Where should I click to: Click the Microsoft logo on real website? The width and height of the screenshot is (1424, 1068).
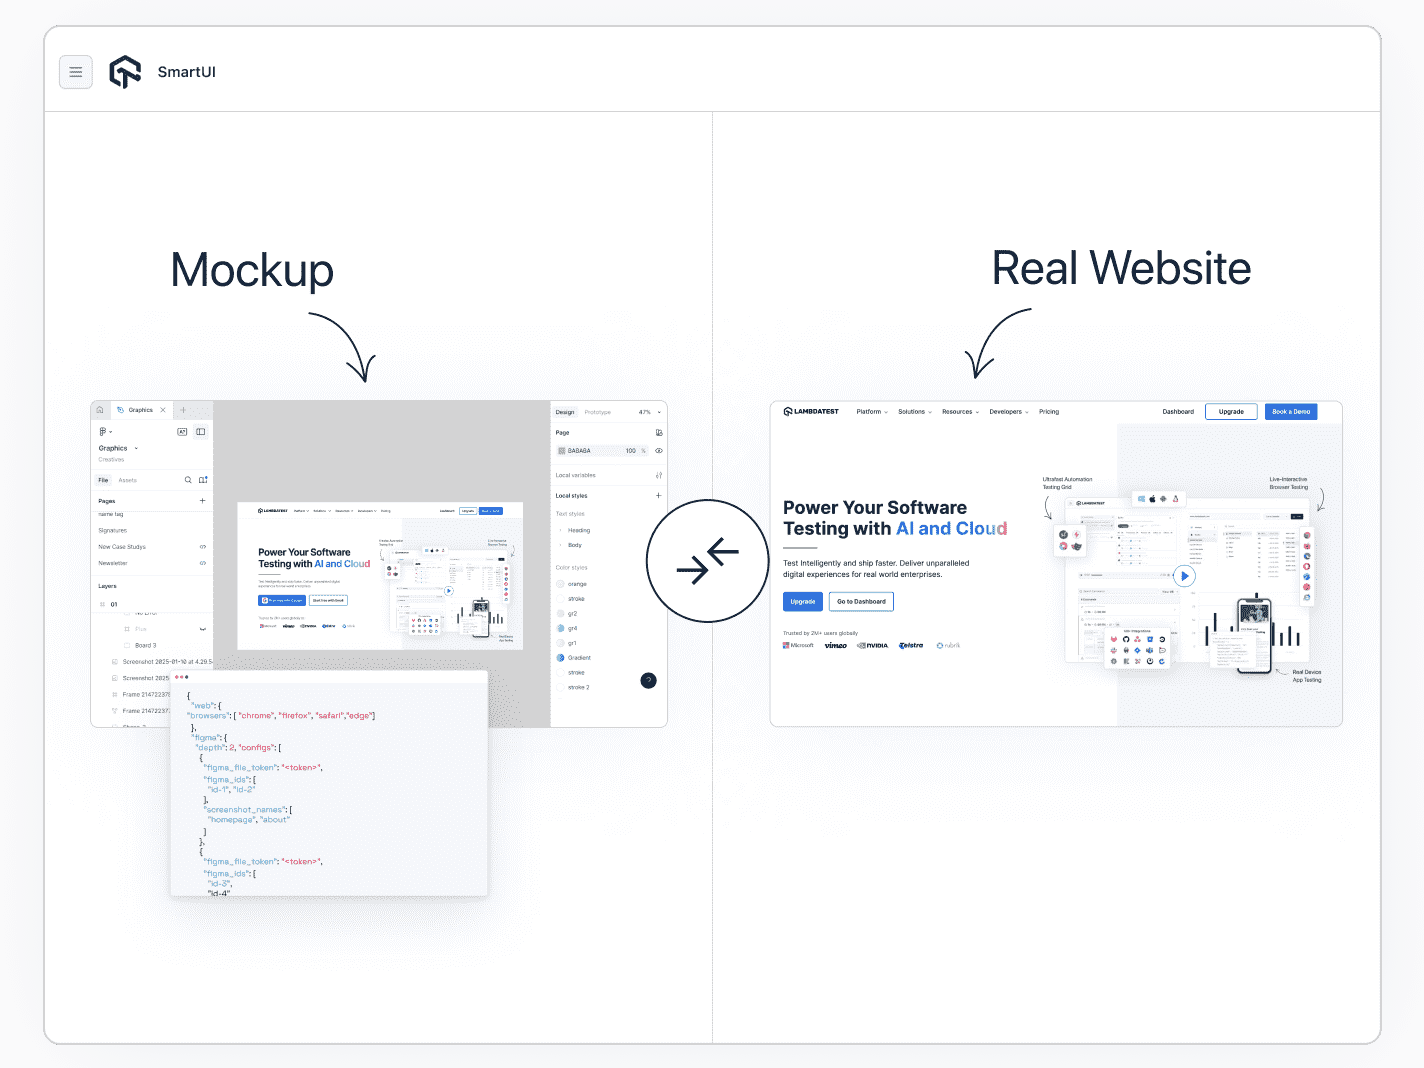point(798,646)
